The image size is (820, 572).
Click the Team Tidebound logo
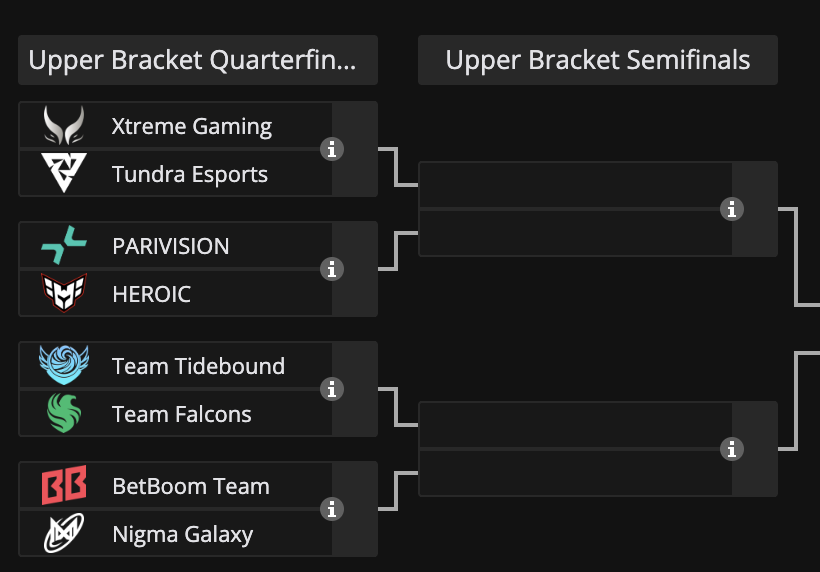pyautogui.click(x=64, y=366)
